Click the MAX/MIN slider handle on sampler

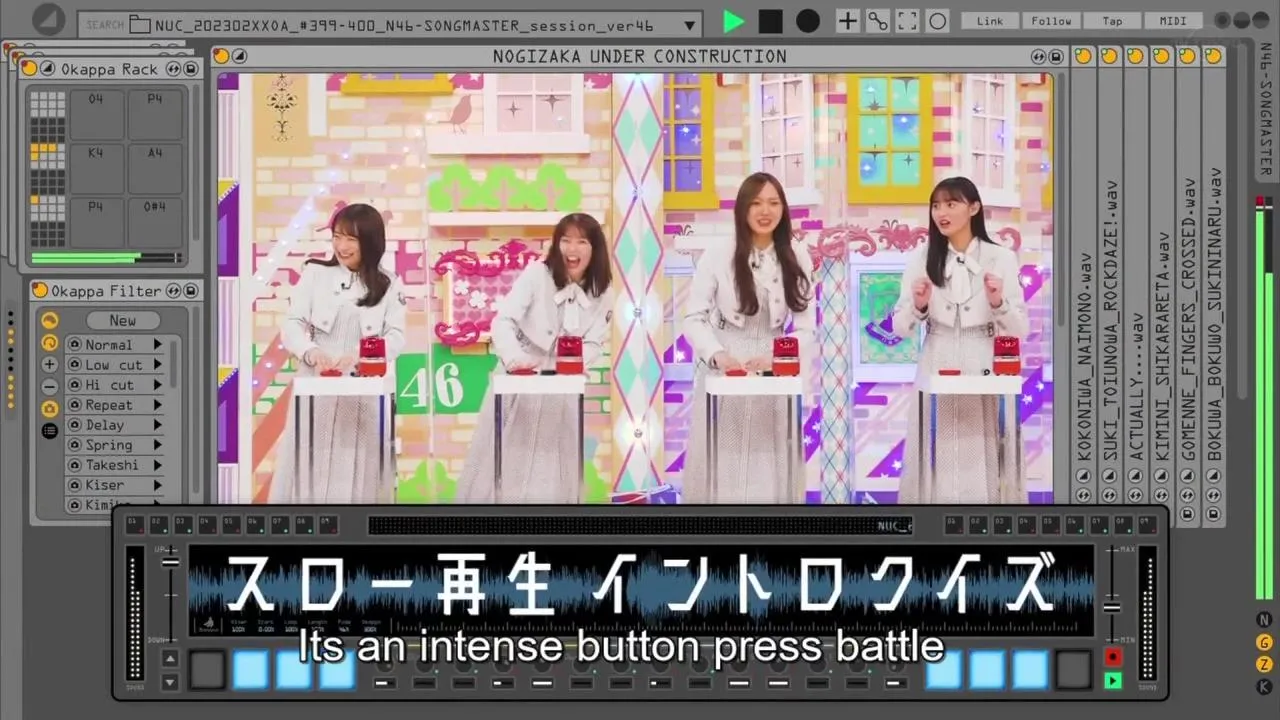(x=1111, y=607)
